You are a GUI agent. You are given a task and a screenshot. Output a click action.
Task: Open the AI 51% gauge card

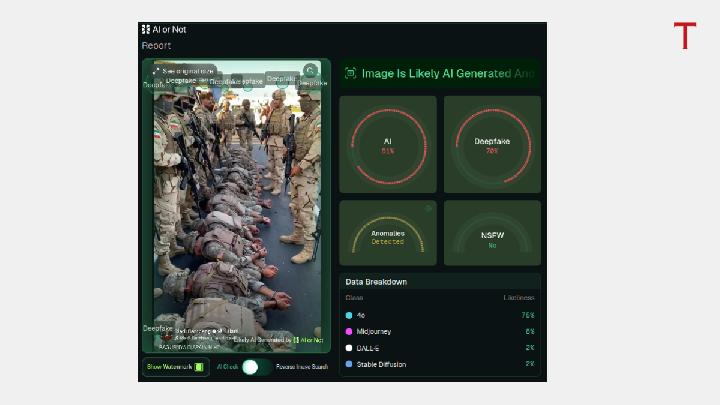(388, 145)
